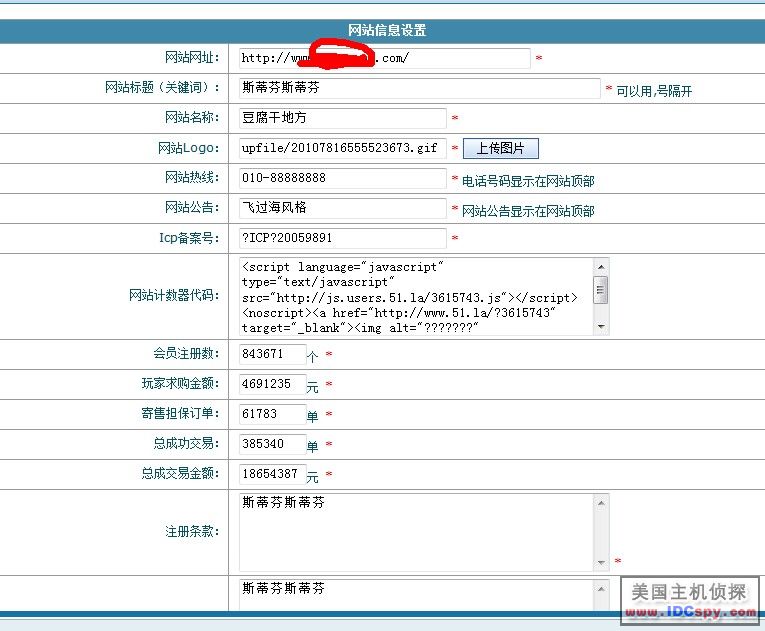The height and width of the screenshot is (631, 765).
Task: Click the counter code textarea scrollbar thumb
Action: [x=601, y=289]
